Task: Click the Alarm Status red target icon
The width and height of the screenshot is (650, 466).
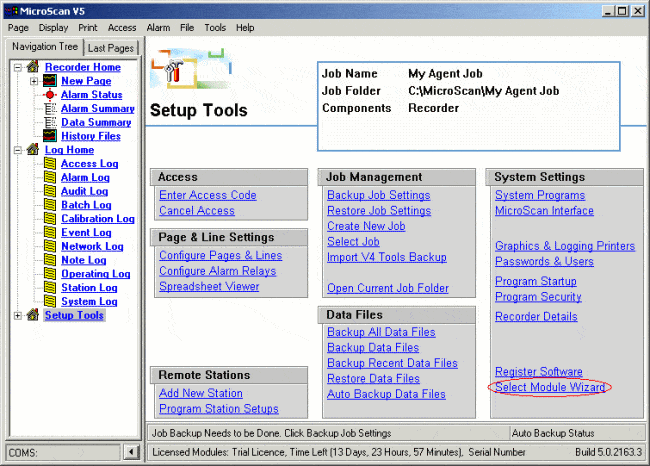Action: click(x=50, y=95)
